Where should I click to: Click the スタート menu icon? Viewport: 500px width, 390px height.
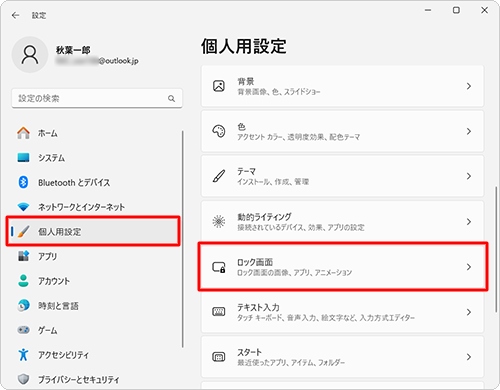click(219, 357)
